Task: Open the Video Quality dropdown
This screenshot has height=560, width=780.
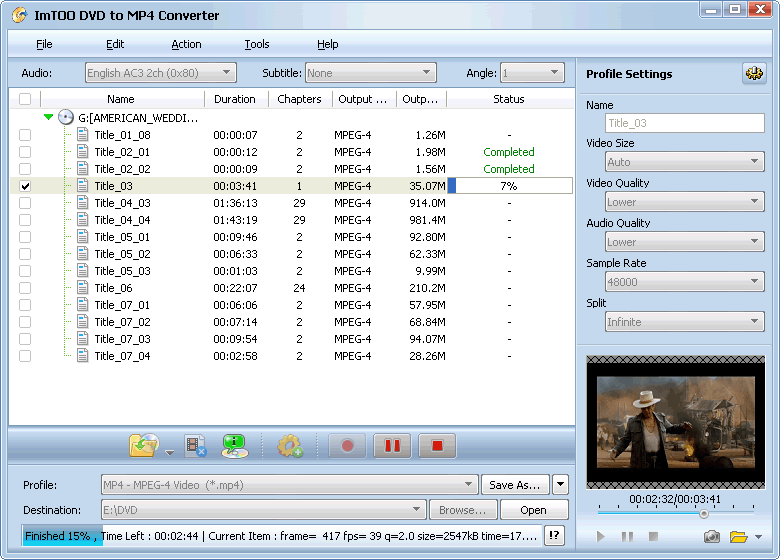Action: pos(684,202)
